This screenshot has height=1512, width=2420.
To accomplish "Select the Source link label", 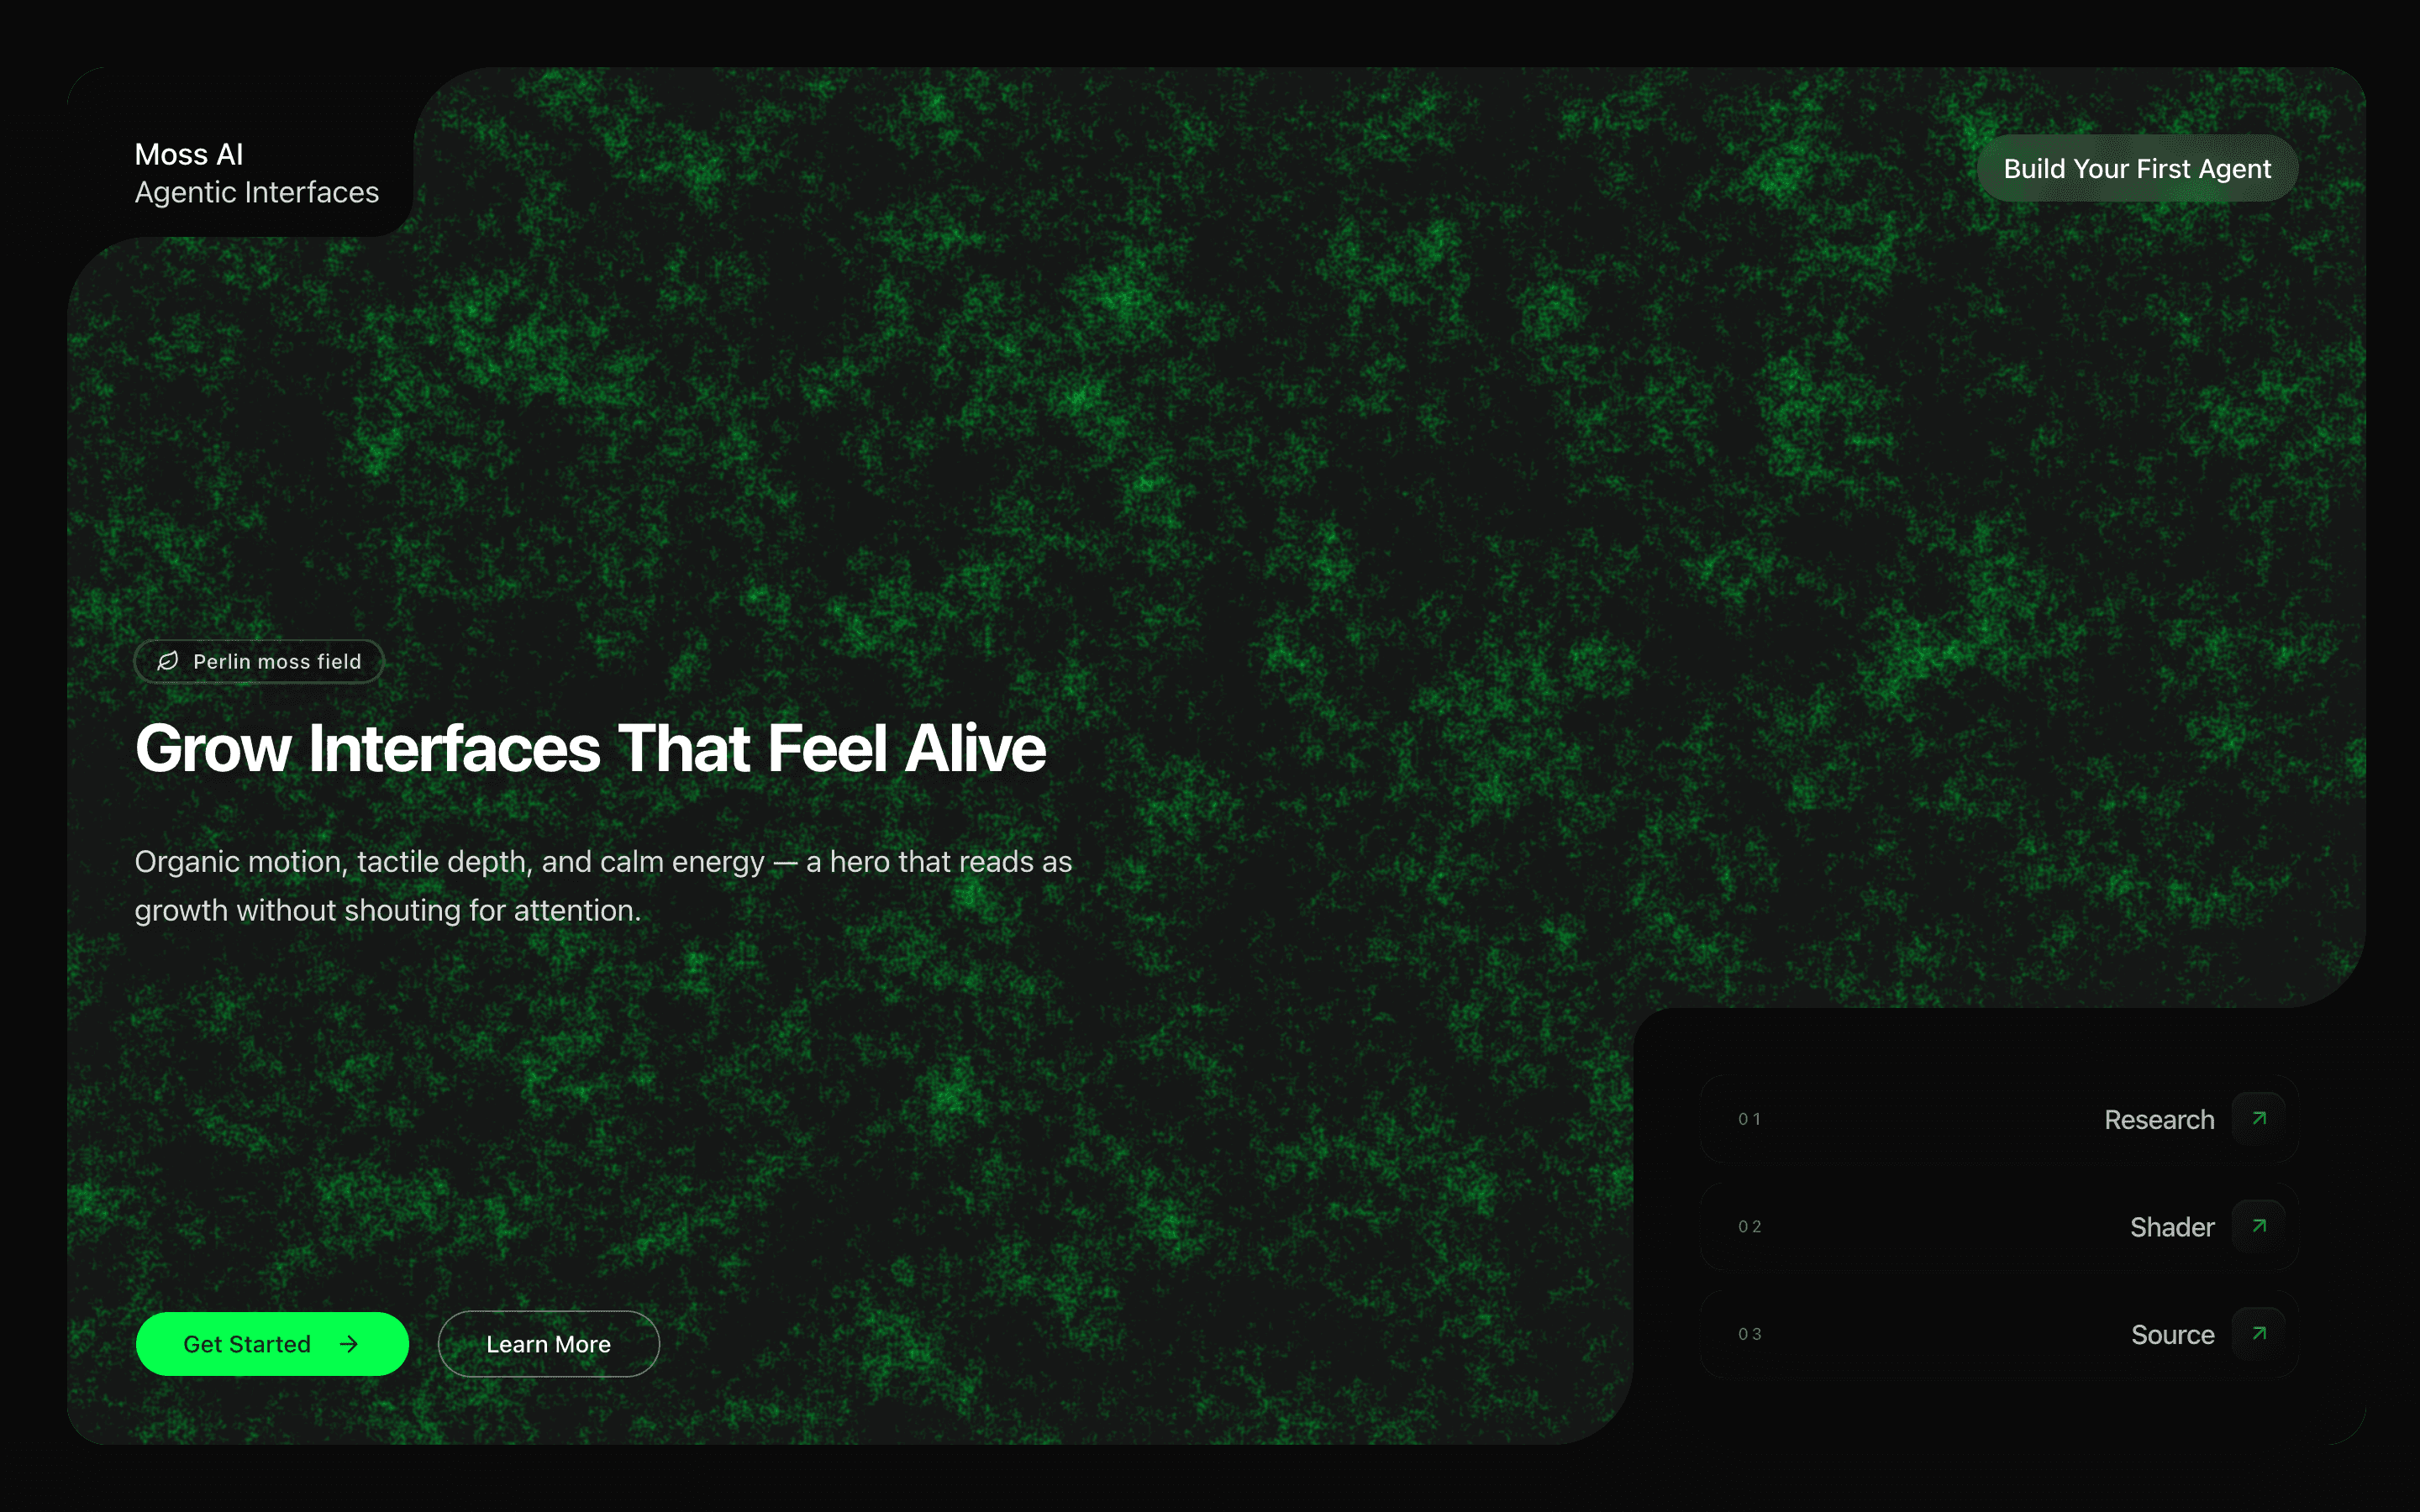I will (2172, 1335).
